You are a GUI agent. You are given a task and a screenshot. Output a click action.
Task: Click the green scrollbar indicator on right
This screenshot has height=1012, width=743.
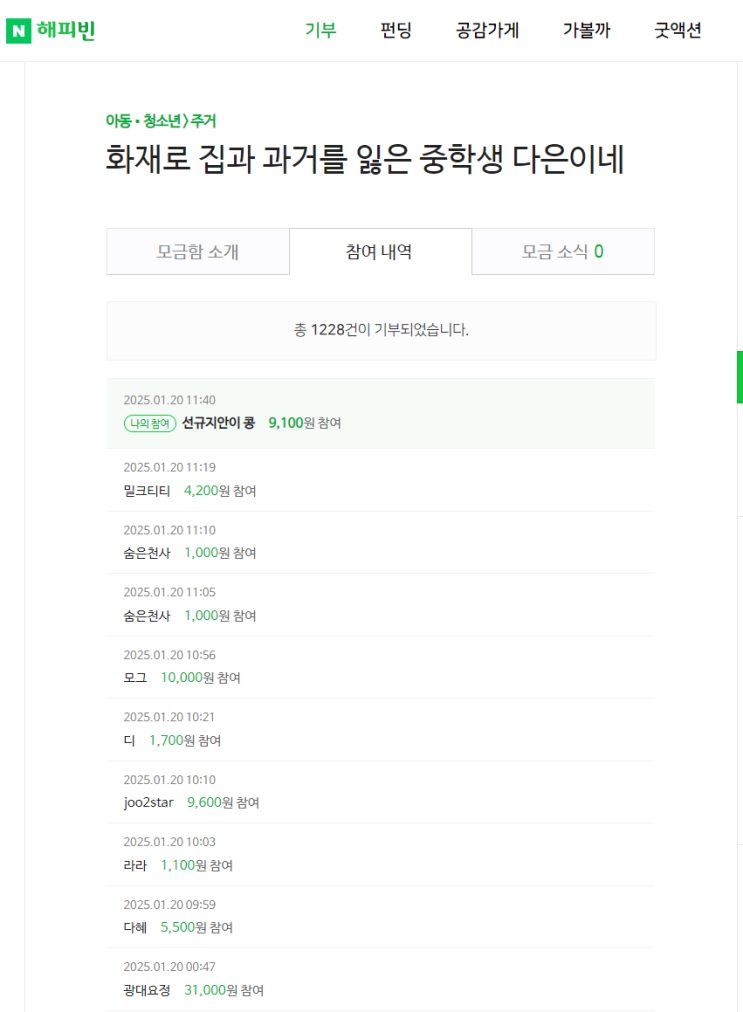pyautogui.click(x=740, y=377)
